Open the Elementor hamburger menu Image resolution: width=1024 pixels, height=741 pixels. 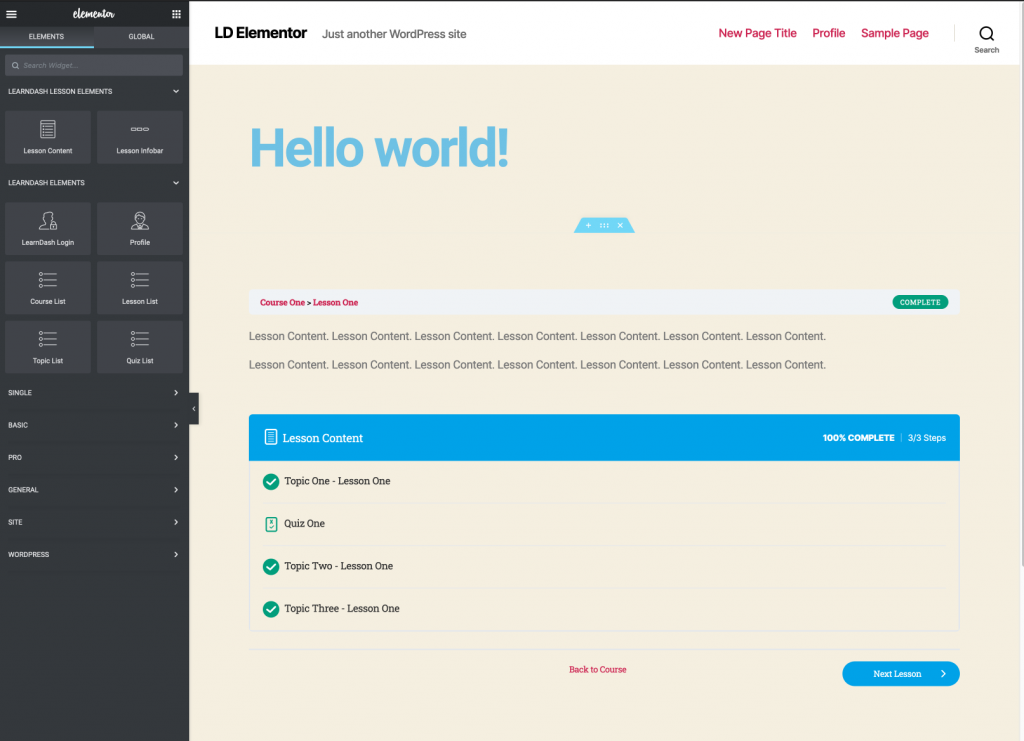(12, 14)
